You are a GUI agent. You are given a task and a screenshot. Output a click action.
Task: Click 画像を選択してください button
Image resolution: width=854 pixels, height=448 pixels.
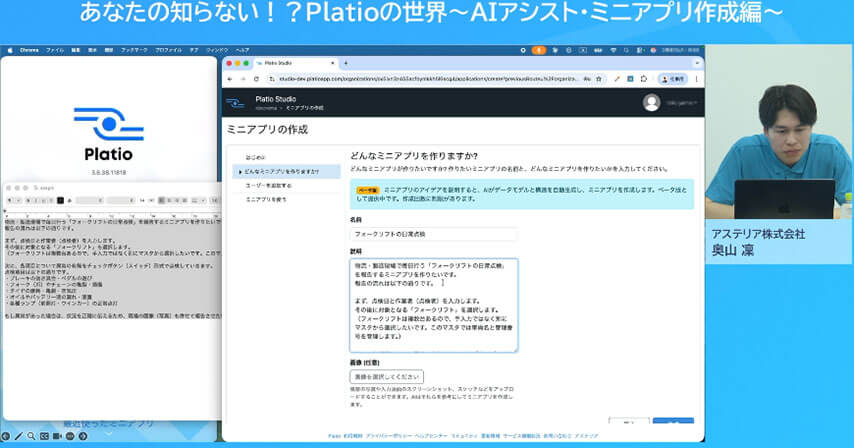(386, 377)
